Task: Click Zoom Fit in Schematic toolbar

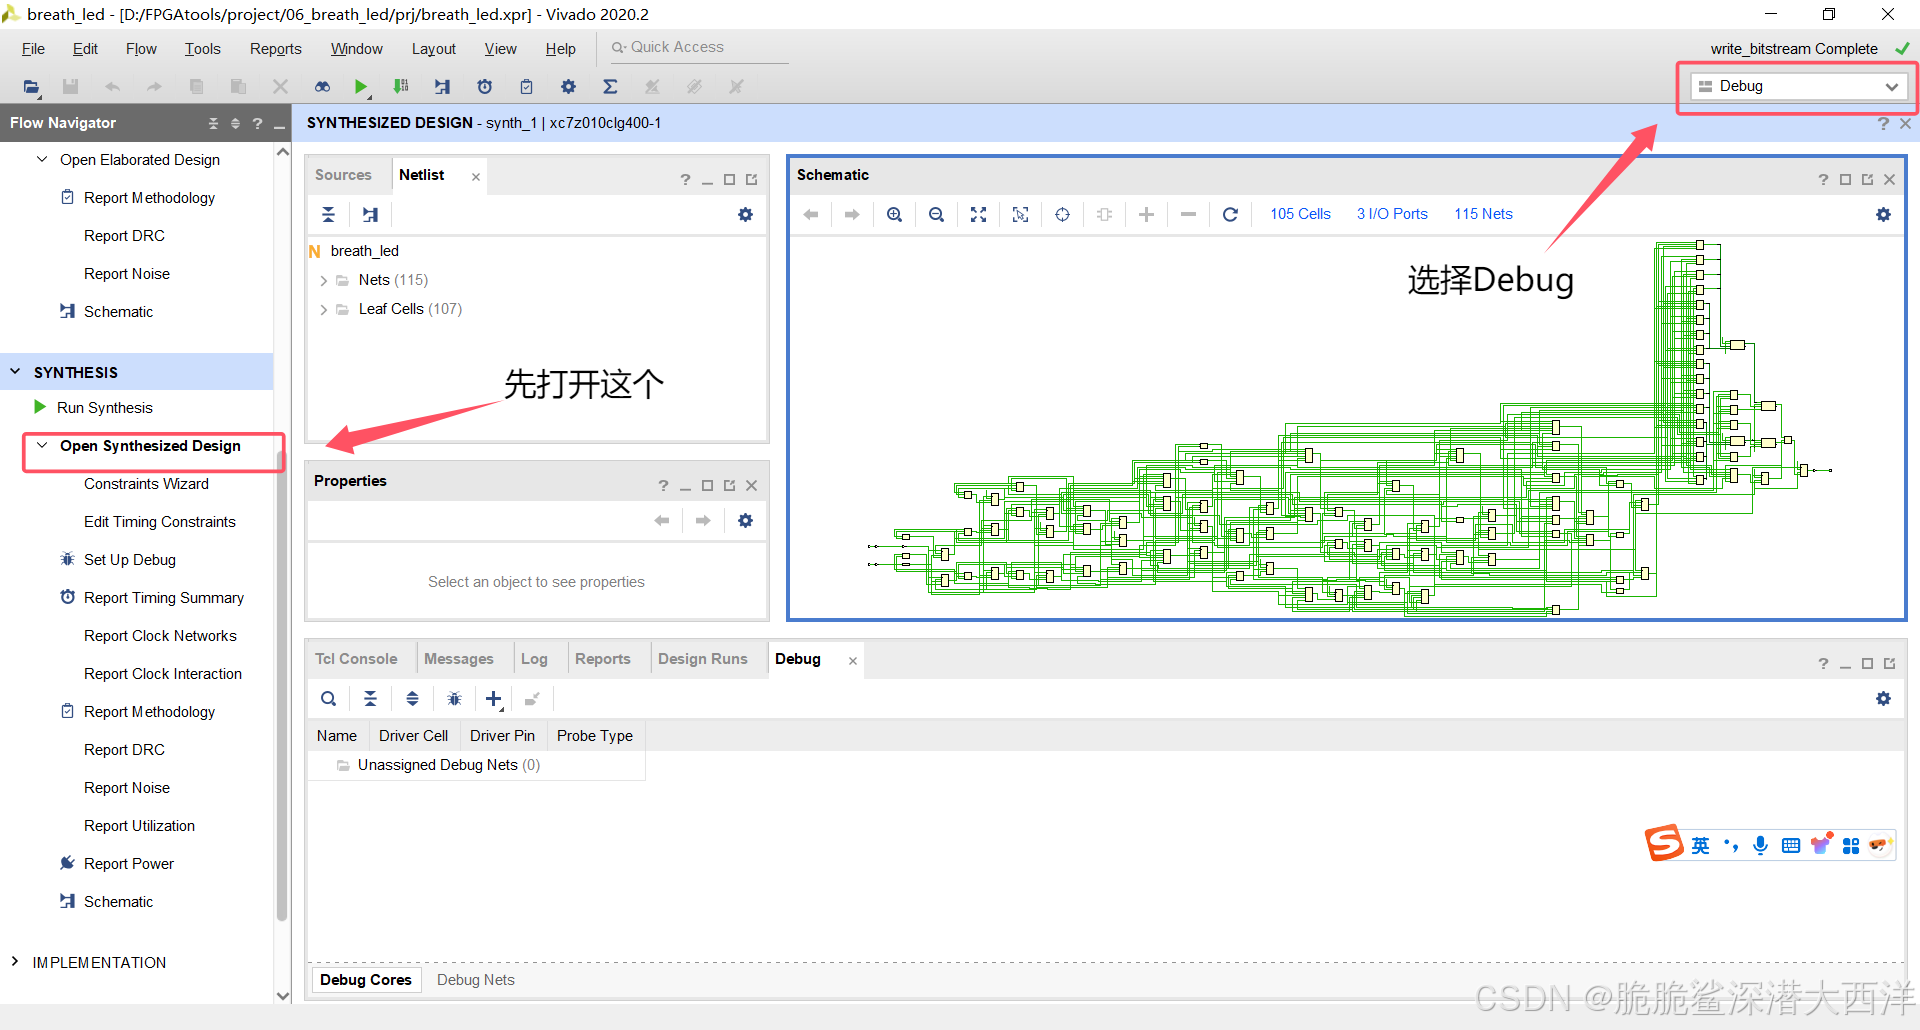Action: [x=978, y=214]
